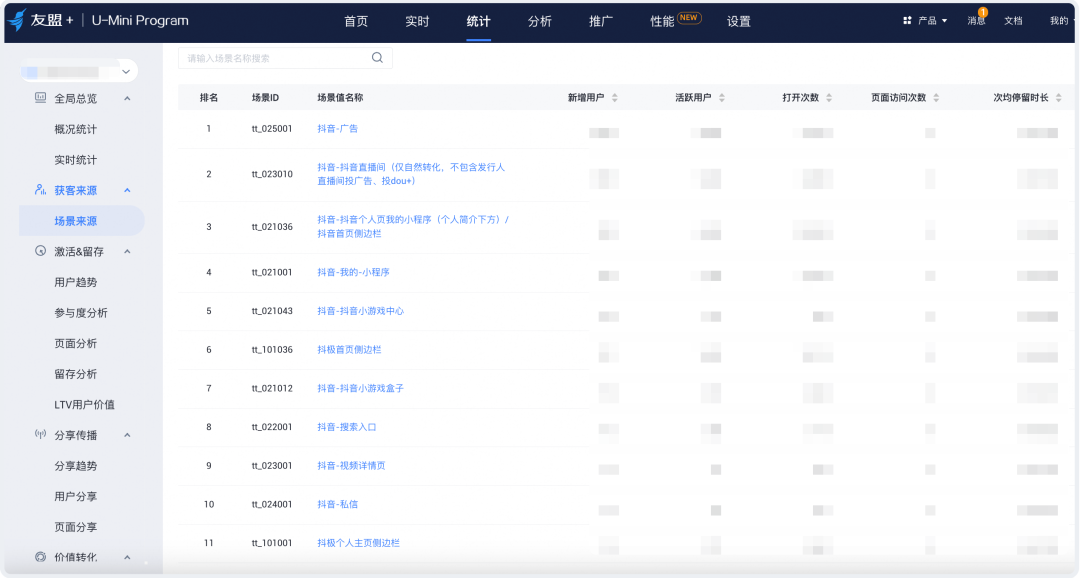Collapse the 价值转化 section chevron
This screenshot has height=578, width=1080.
pyautogui.click(x=127, y=557)
